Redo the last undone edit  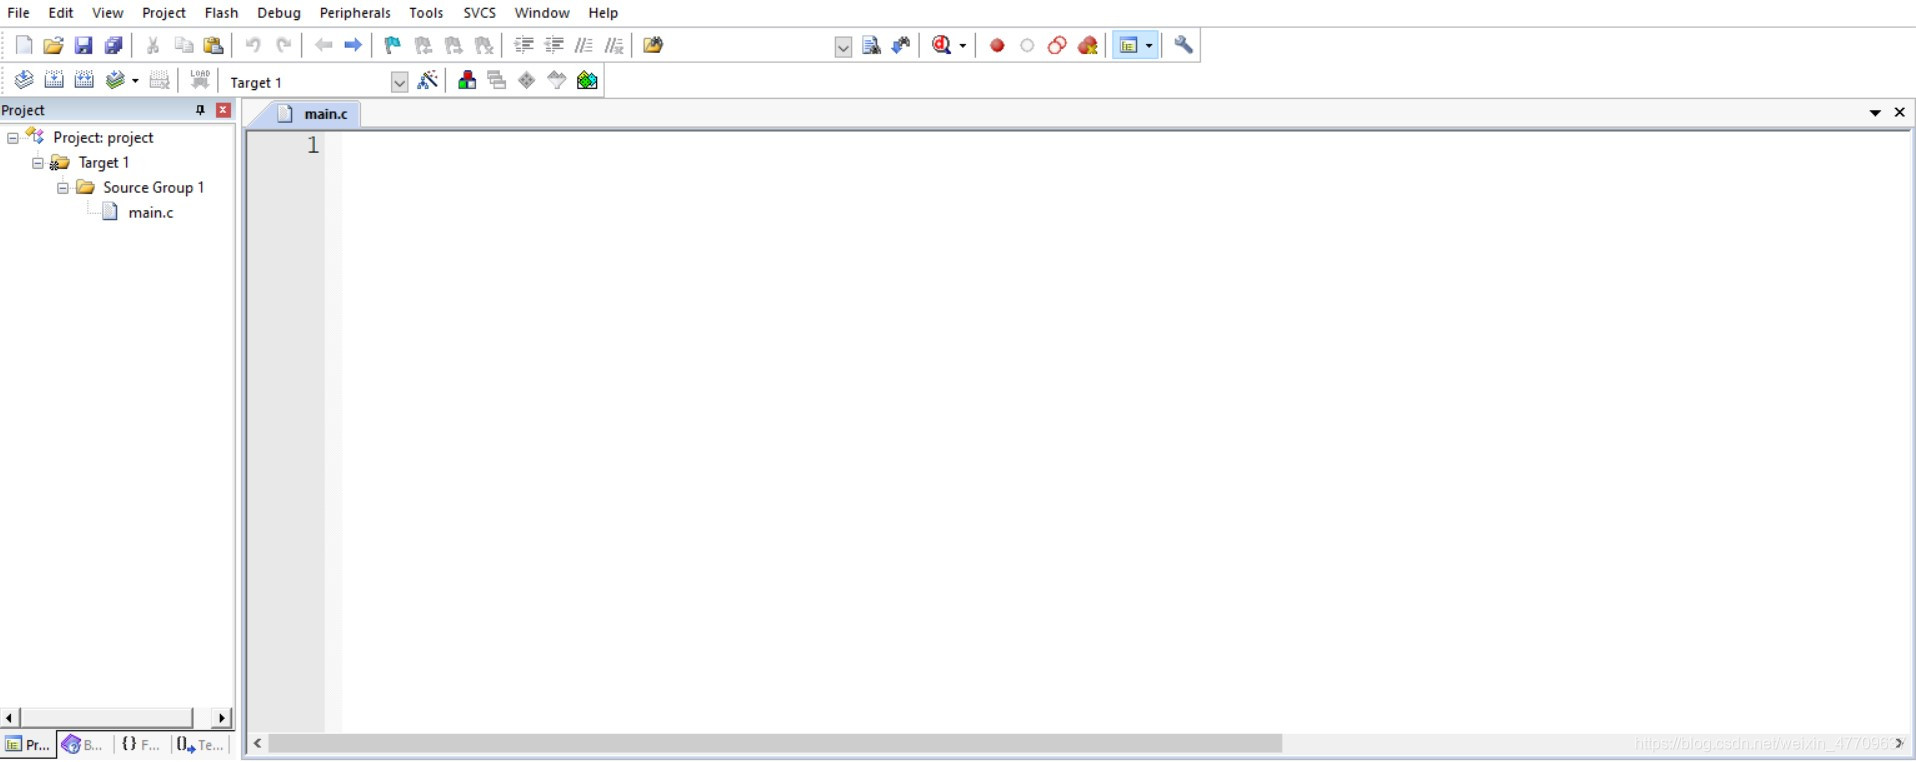point(283,45)
